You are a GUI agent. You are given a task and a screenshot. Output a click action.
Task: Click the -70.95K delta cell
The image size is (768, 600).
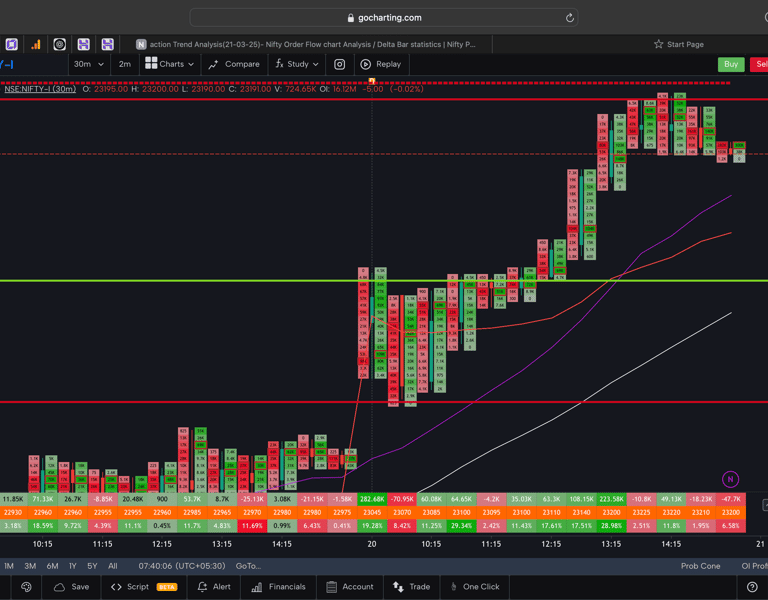(x=402, y=499)
